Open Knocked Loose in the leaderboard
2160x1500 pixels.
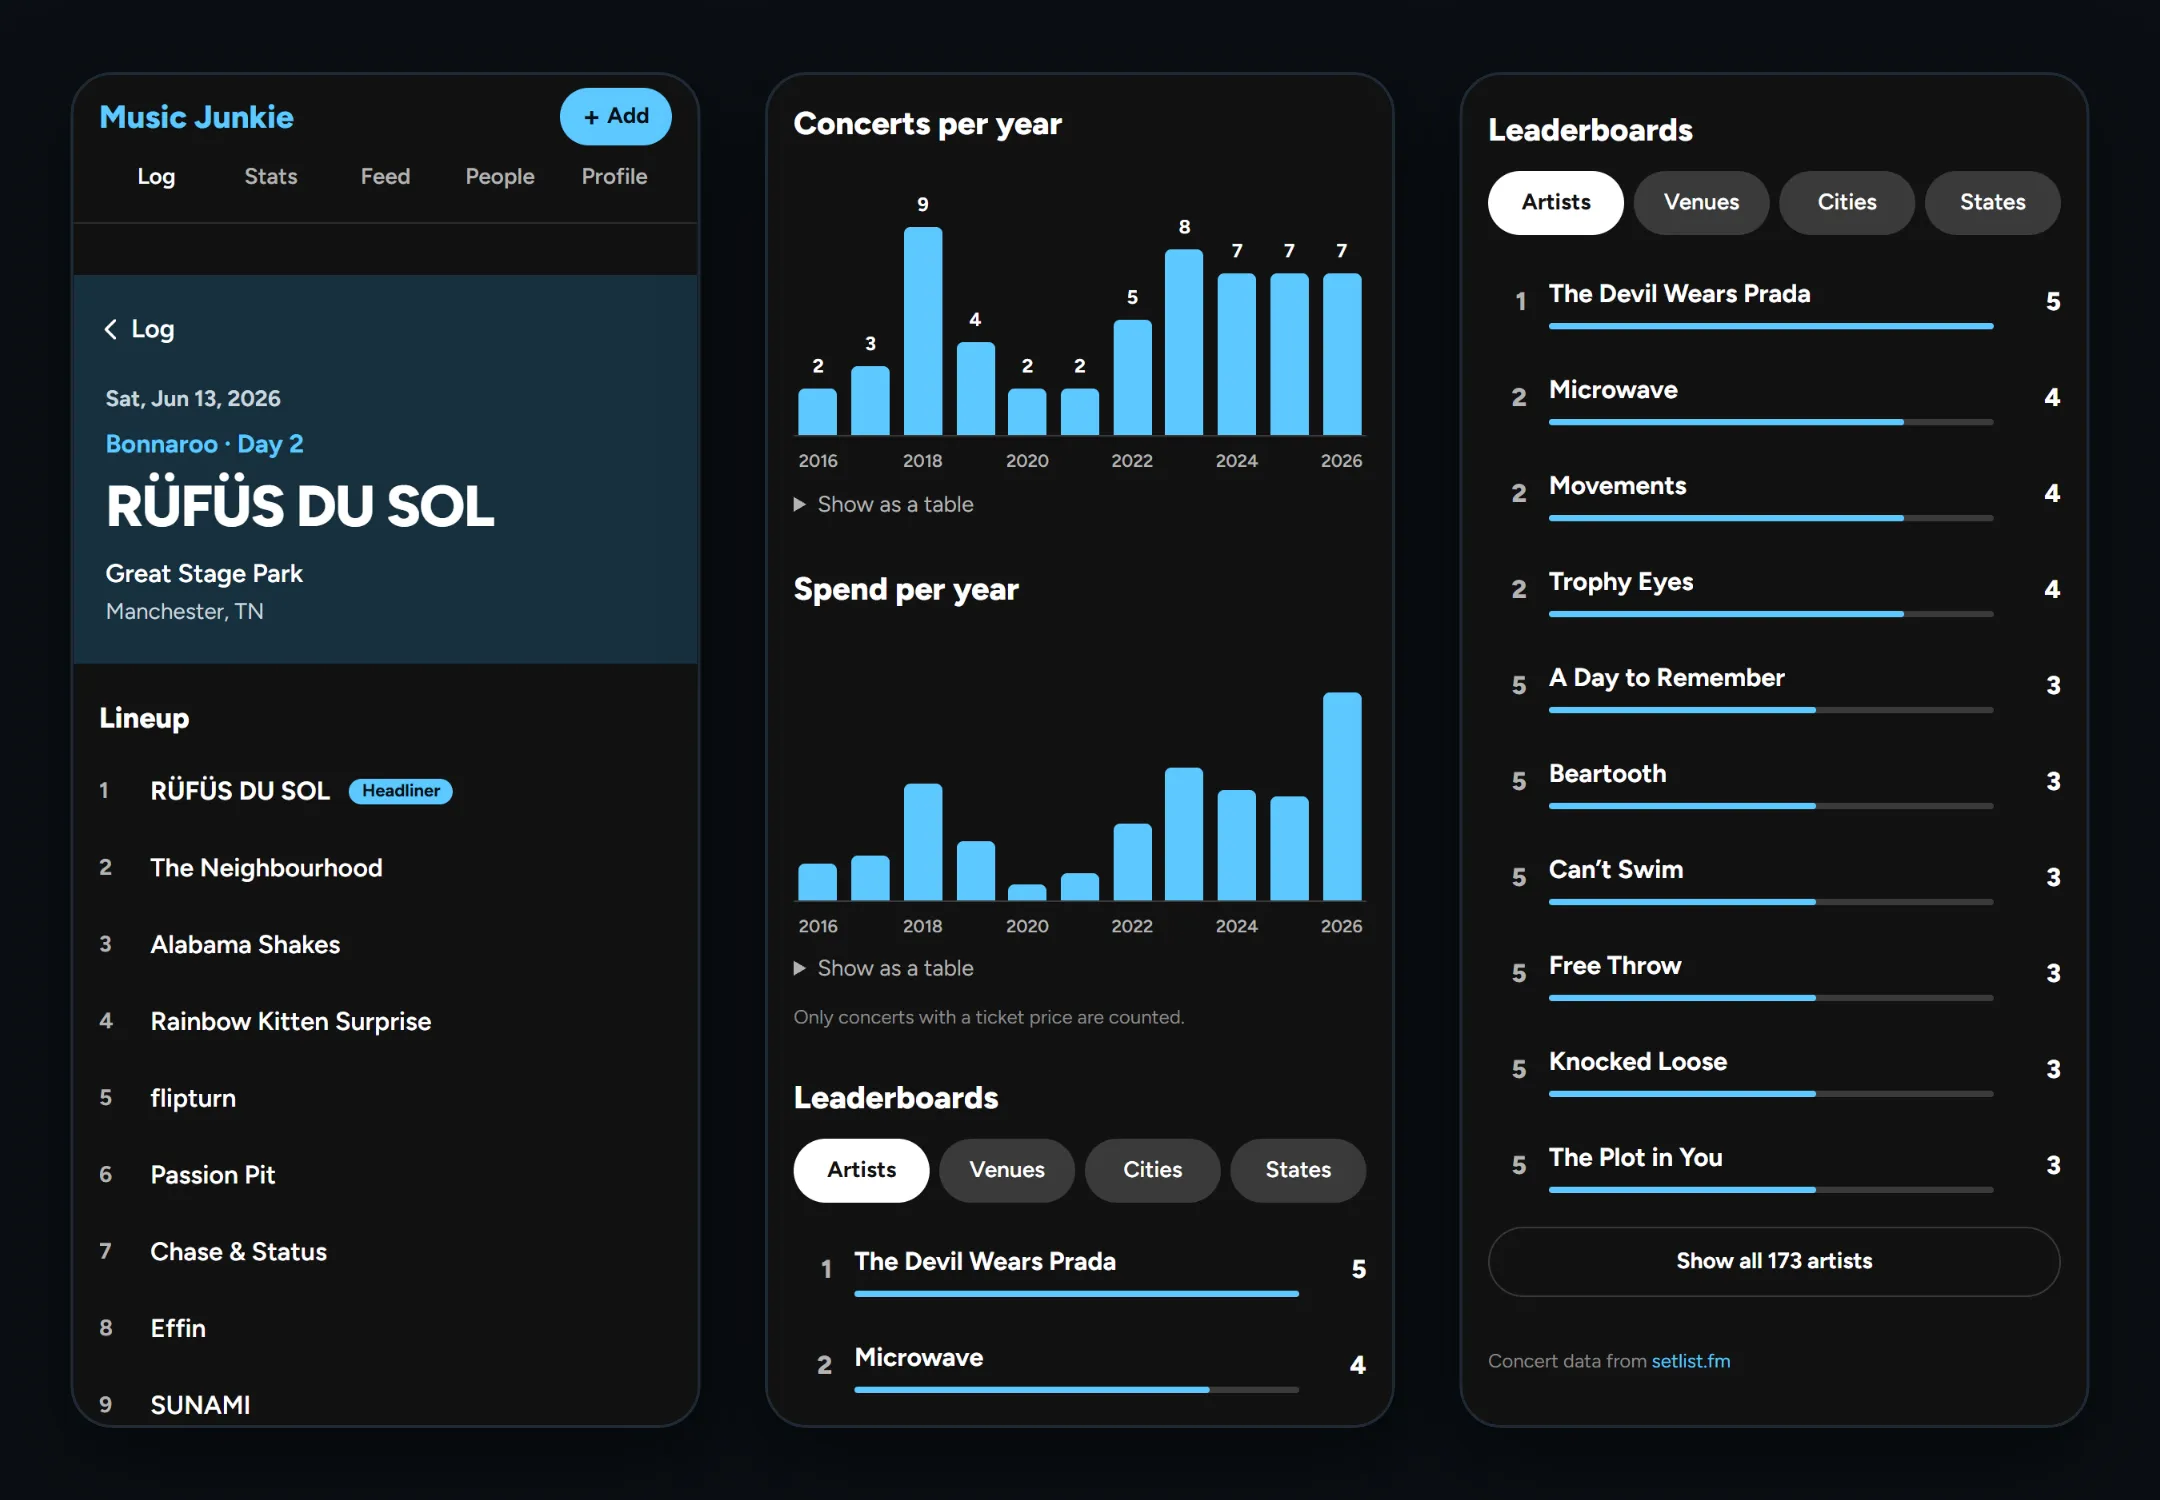pos(1638,1062)
